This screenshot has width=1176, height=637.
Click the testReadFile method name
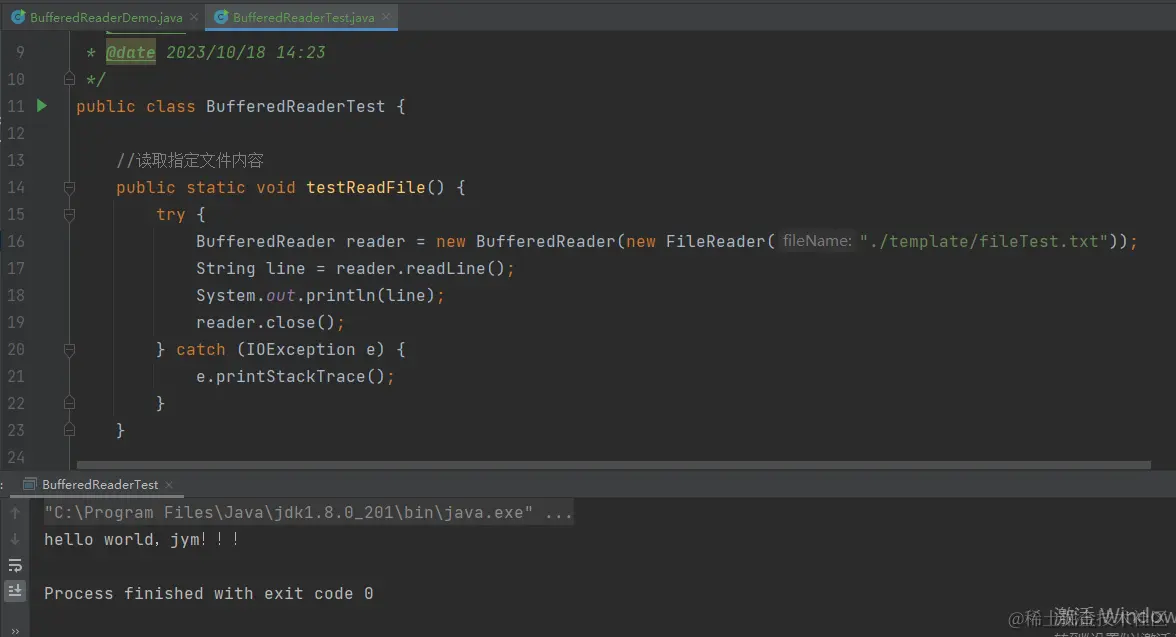[x=366, y=188]
